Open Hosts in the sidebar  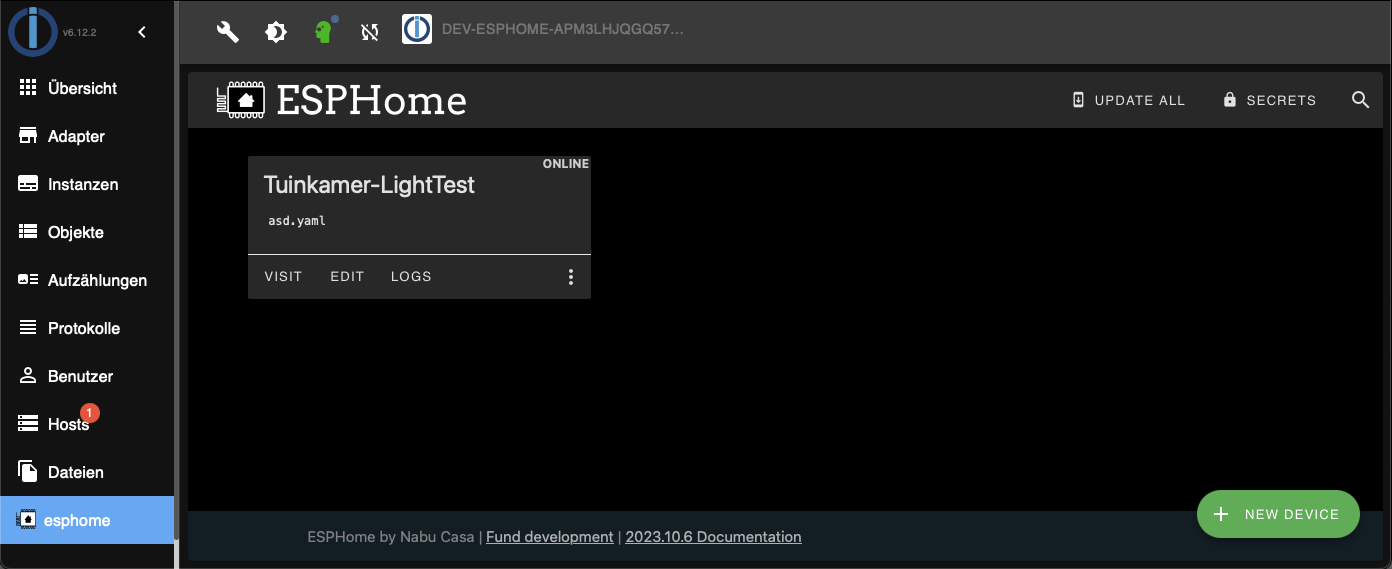coord(87,424)
